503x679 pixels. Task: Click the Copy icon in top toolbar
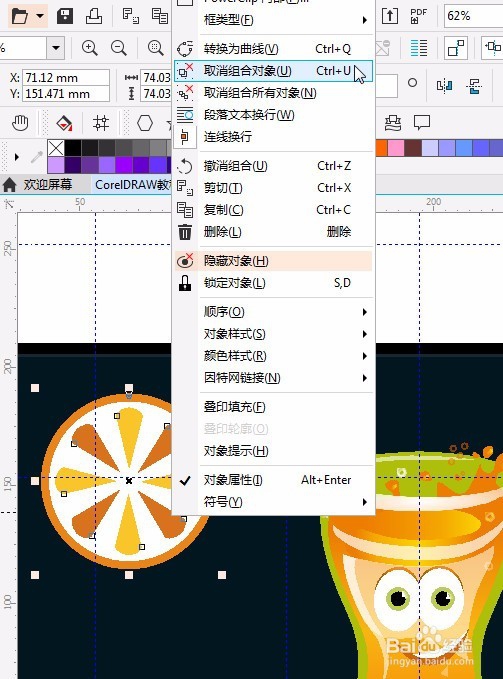click(x=159, y=16)
